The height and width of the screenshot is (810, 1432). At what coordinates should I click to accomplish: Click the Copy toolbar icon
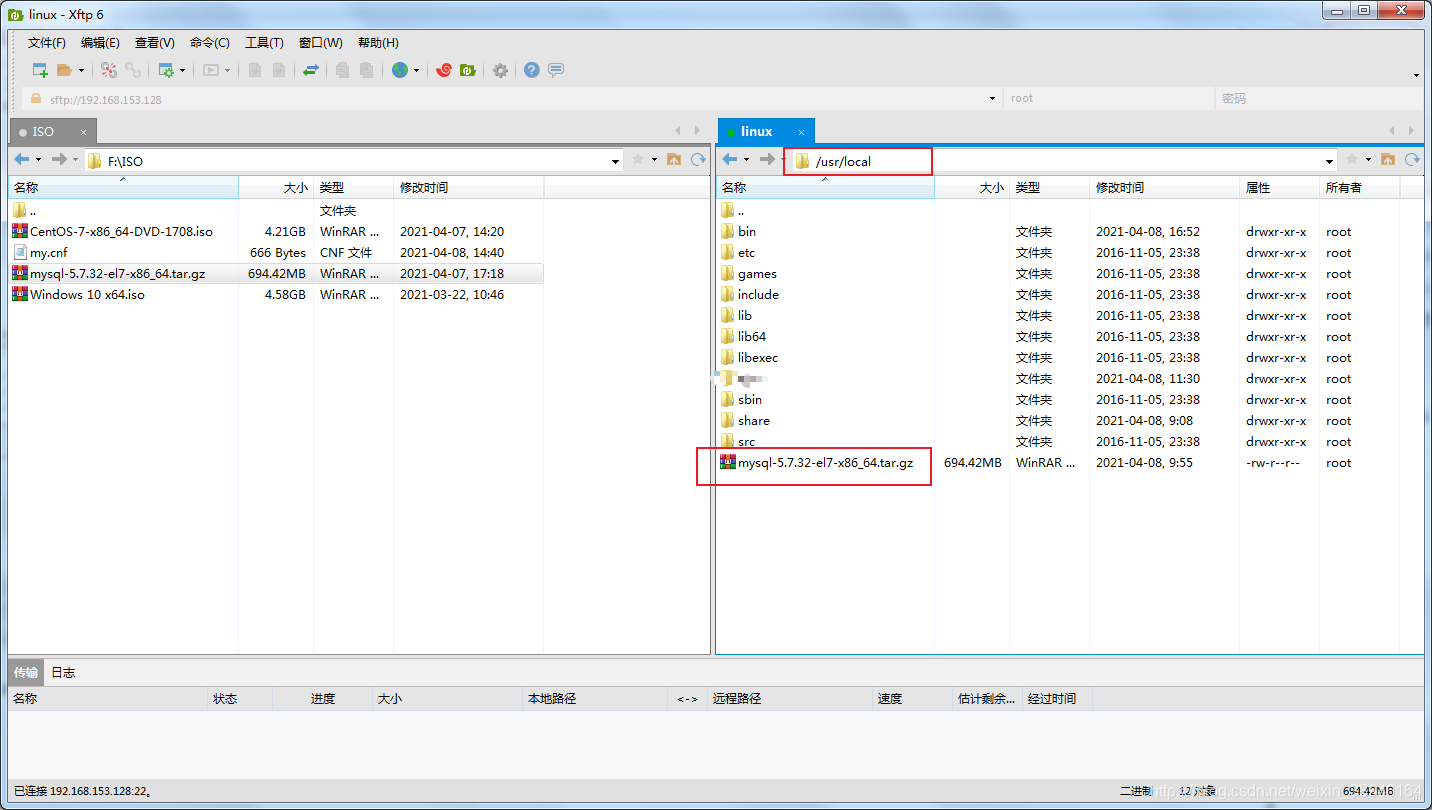click(x=342, y=70)
